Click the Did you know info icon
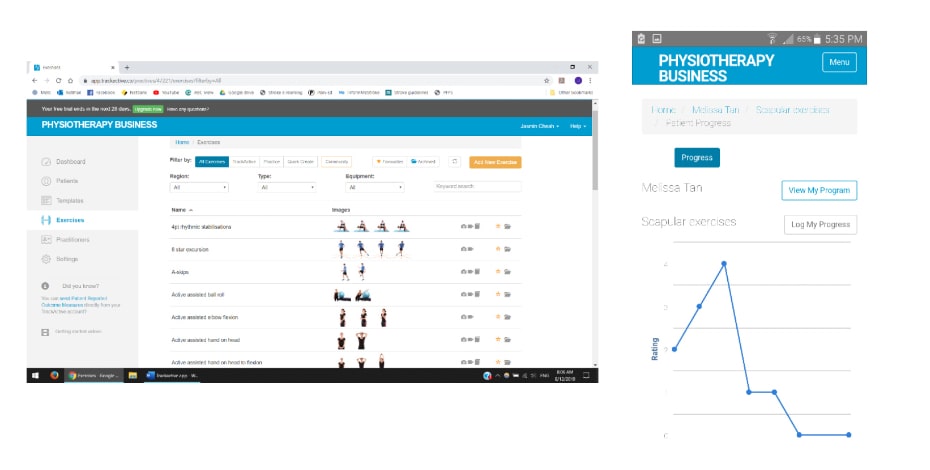Viewport: 930px width, 470px height. coord(45,285)
